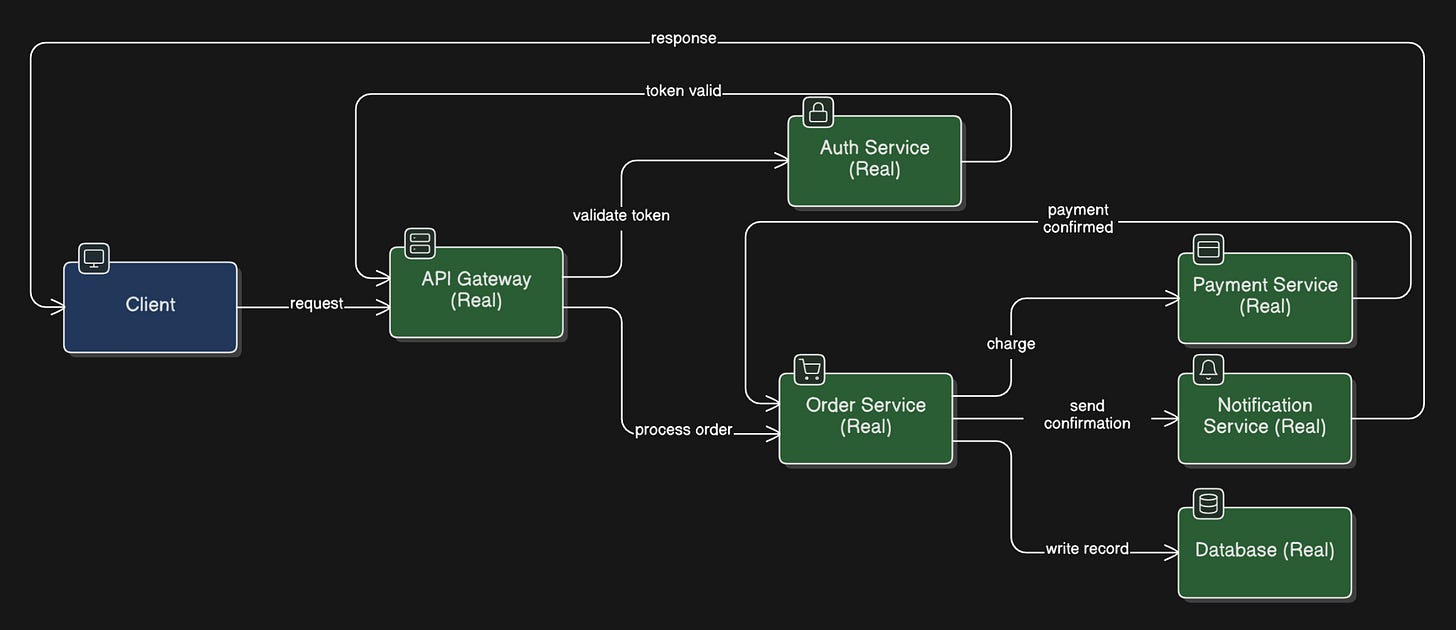
Task: Click the "process order" edge label
Action: coord(684,430)
